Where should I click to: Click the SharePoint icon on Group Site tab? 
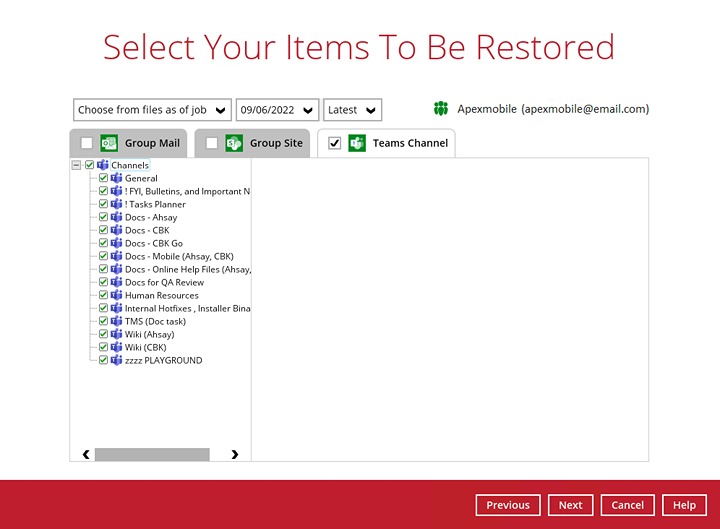click(234, 143)
